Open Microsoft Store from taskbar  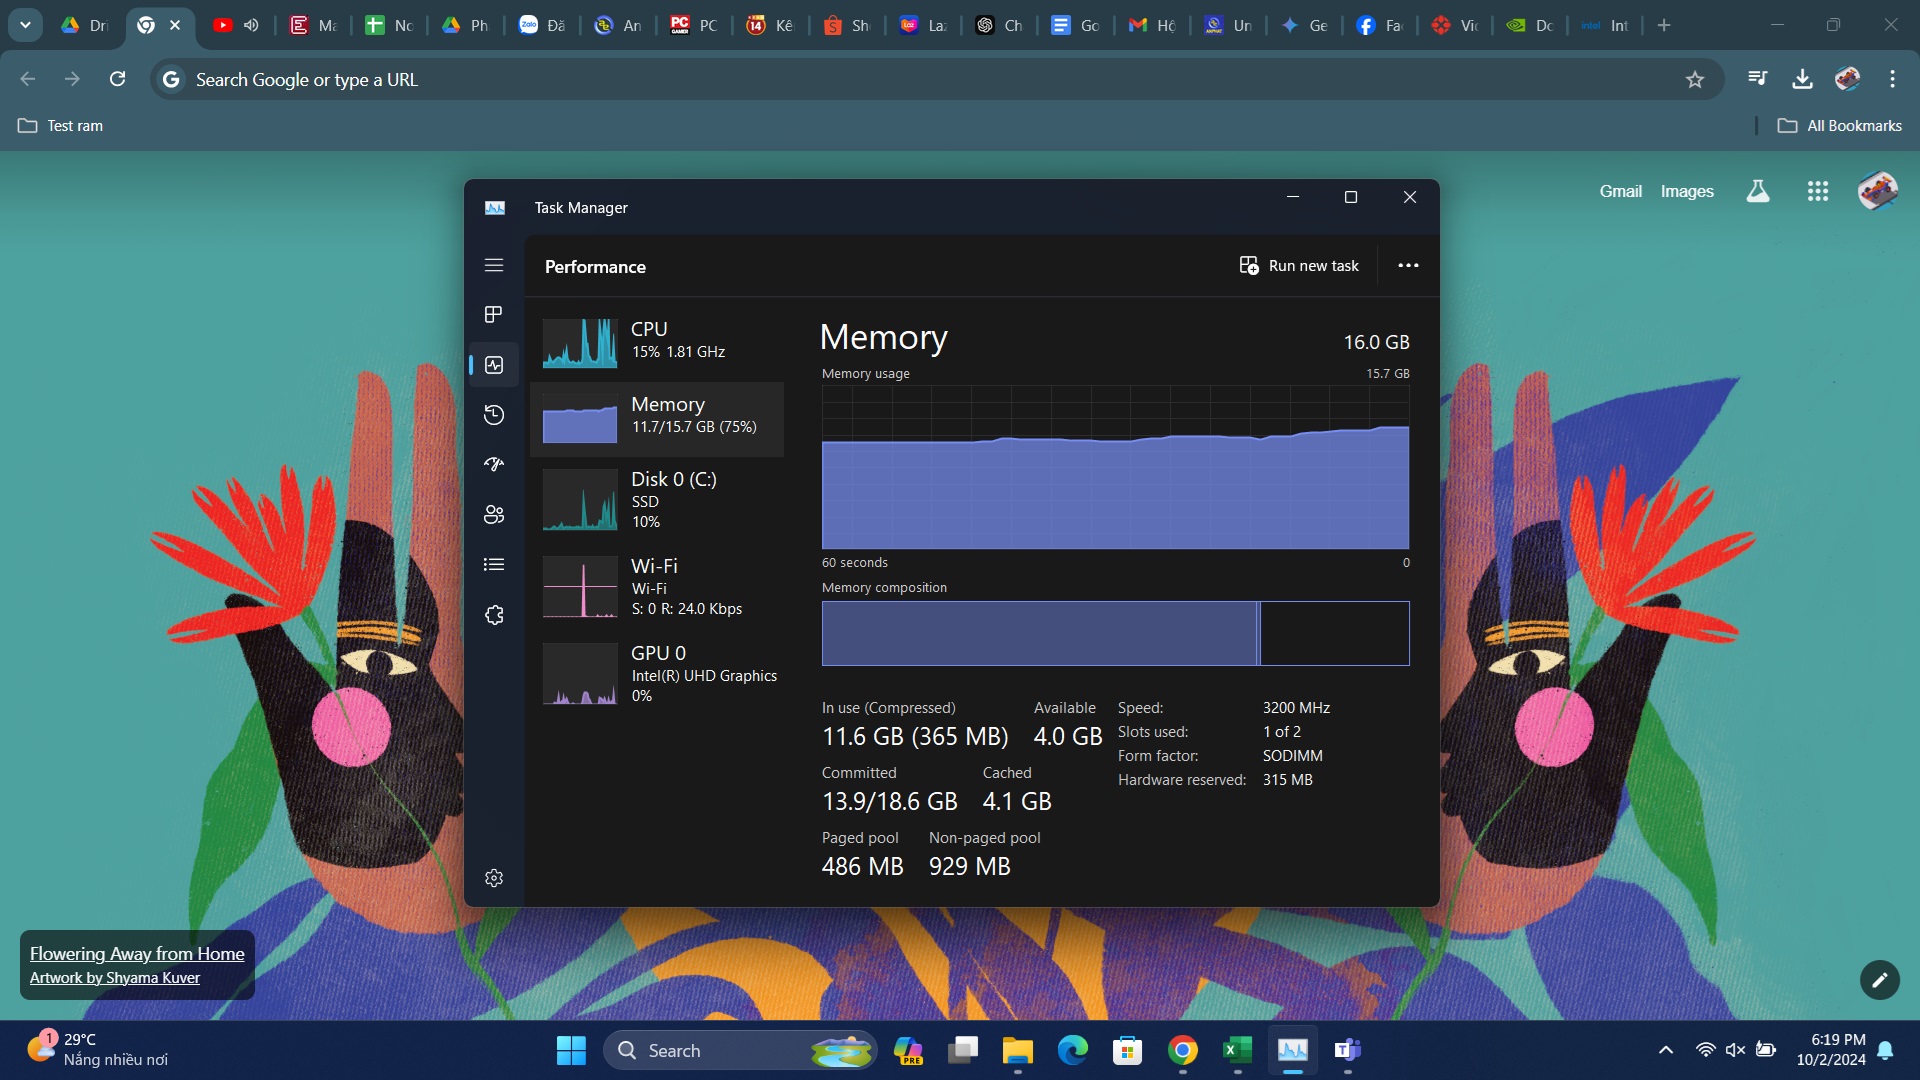1128,1050
